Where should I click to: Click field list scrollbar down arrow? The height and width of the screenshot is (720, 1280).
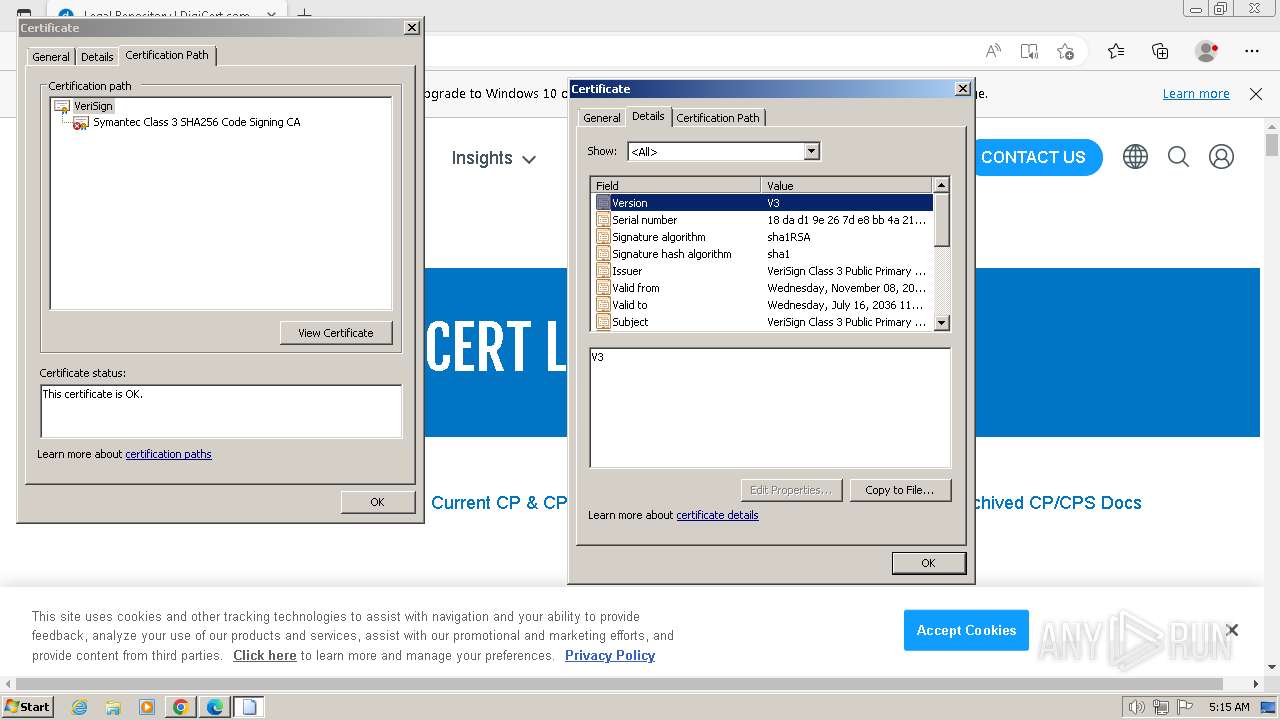coord(941,323)
